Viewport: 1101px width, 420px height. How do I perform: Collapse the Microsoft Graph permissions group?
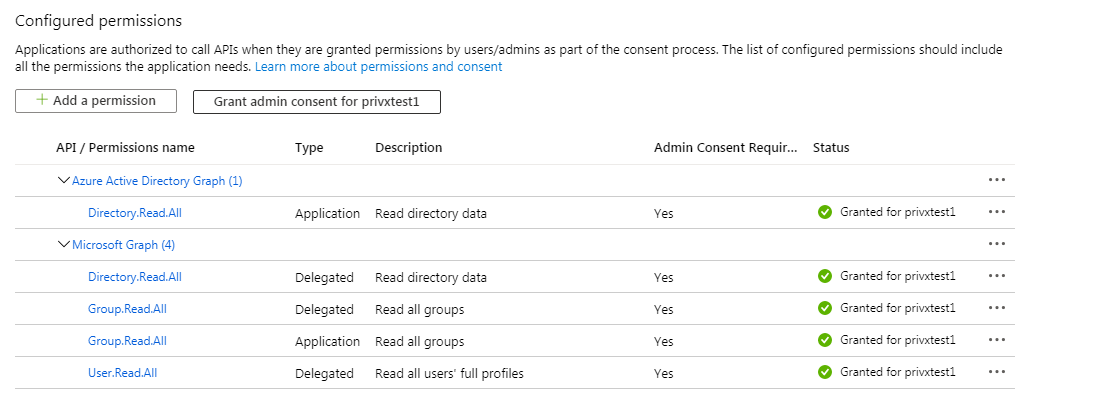(64, 244)
